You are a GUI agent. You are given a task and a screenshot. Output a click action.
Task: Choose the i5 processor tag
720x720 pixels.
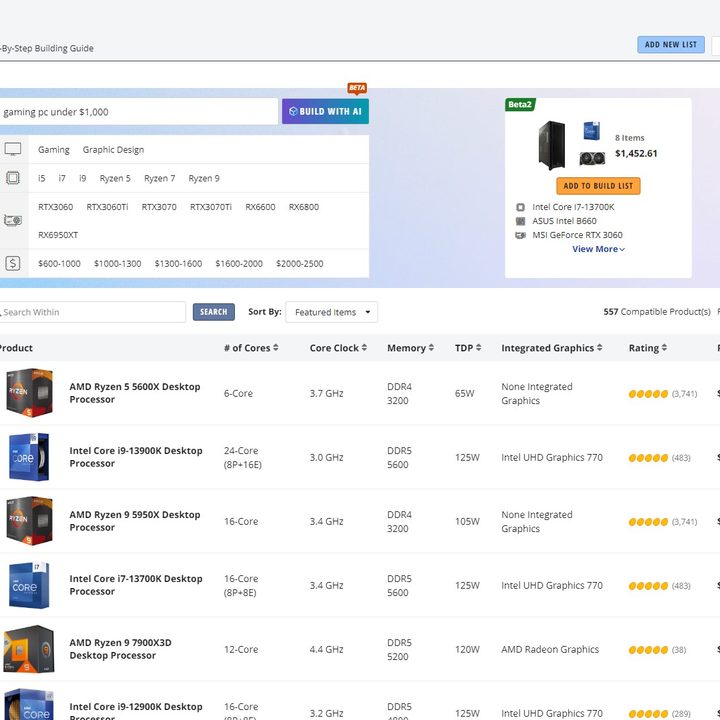tap(42, 178)
